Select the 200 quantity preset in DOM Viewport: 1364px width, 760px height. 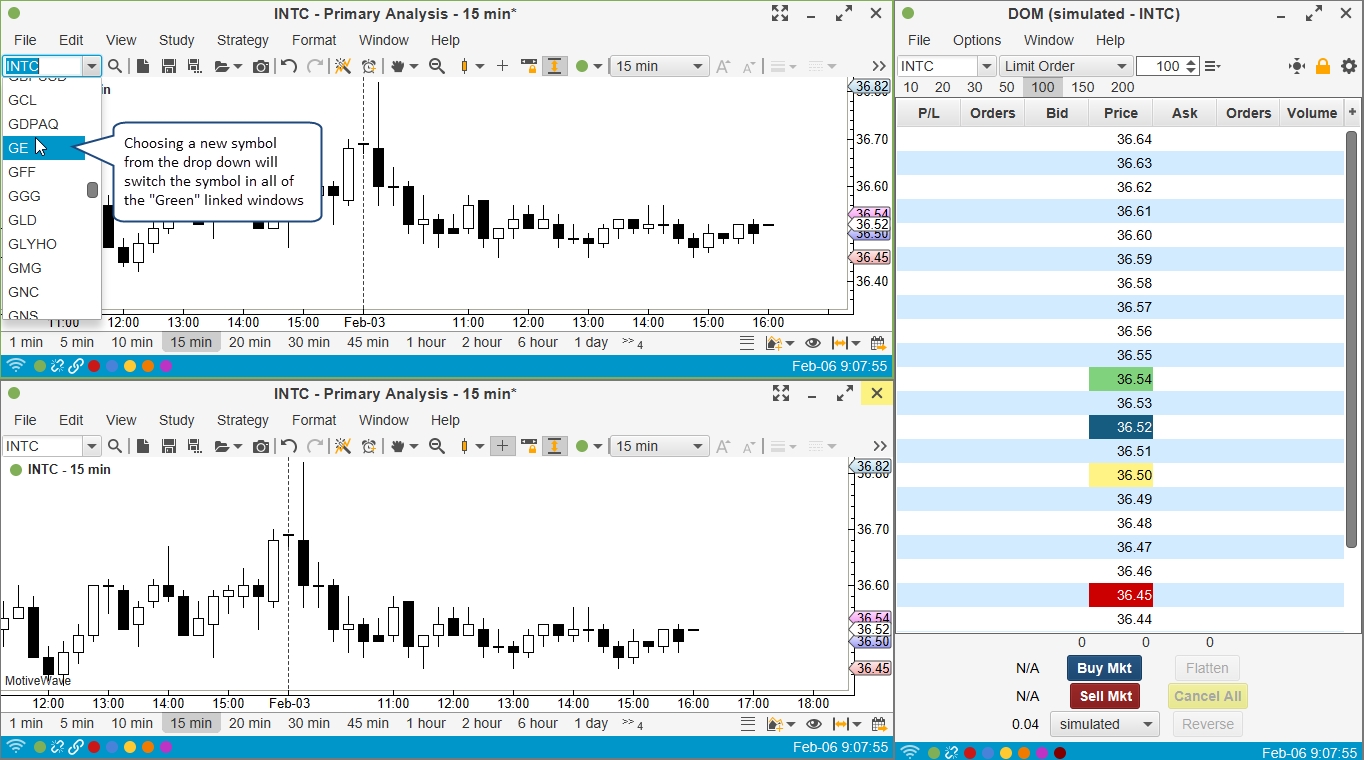click(x=1122, y=87)
